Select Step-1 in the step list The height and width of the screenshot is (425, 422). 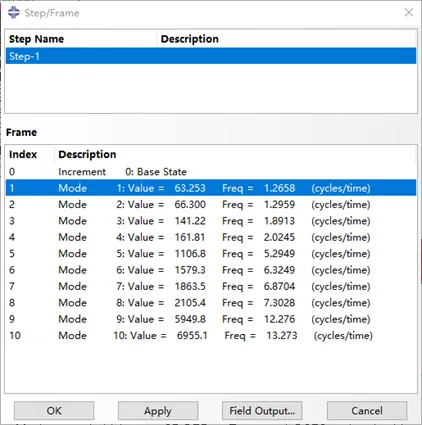click(211, 56)
